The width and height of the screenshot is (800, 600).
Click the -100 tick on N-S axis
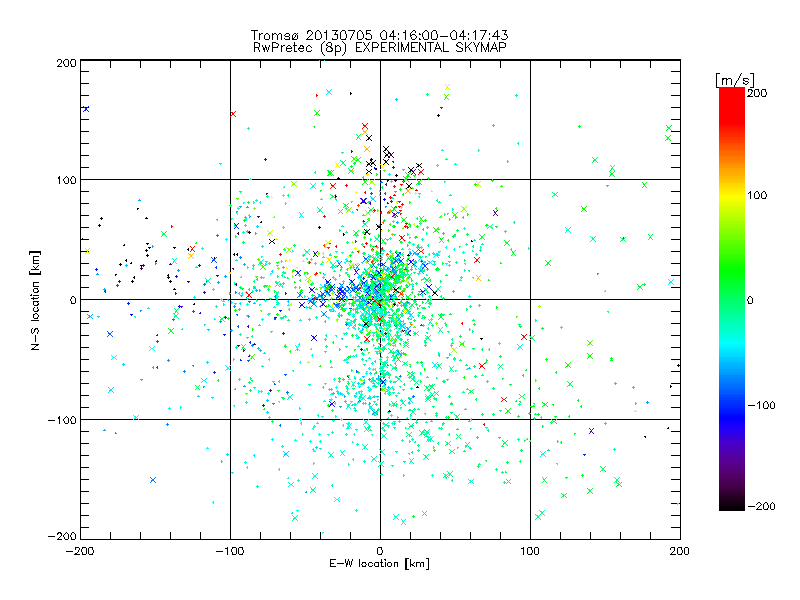[62, 420]
